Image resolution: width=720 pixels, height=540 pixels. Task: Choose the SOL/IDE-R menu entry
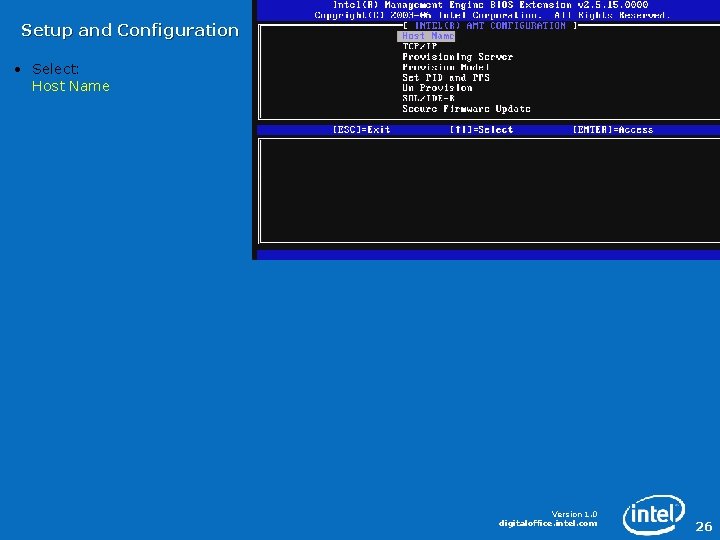point(428,98)
